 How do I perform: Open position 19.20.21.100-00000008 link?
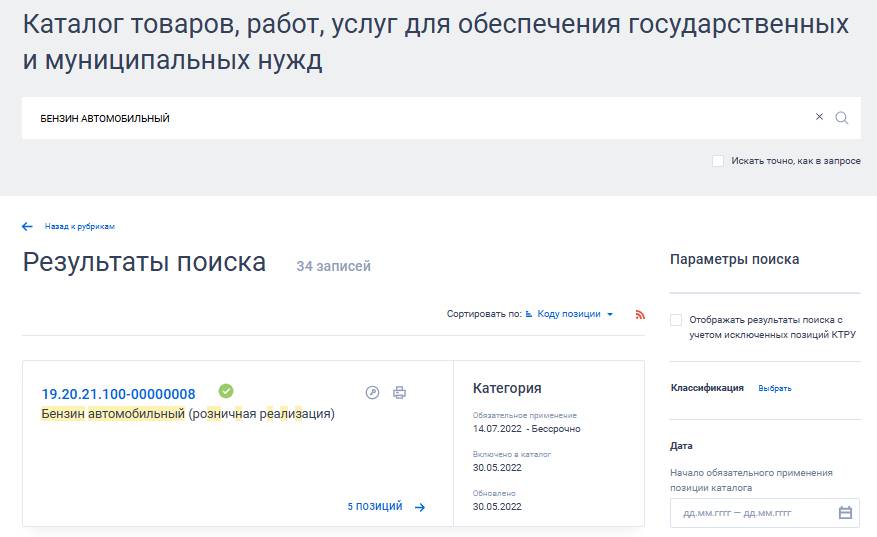[119, 394]
